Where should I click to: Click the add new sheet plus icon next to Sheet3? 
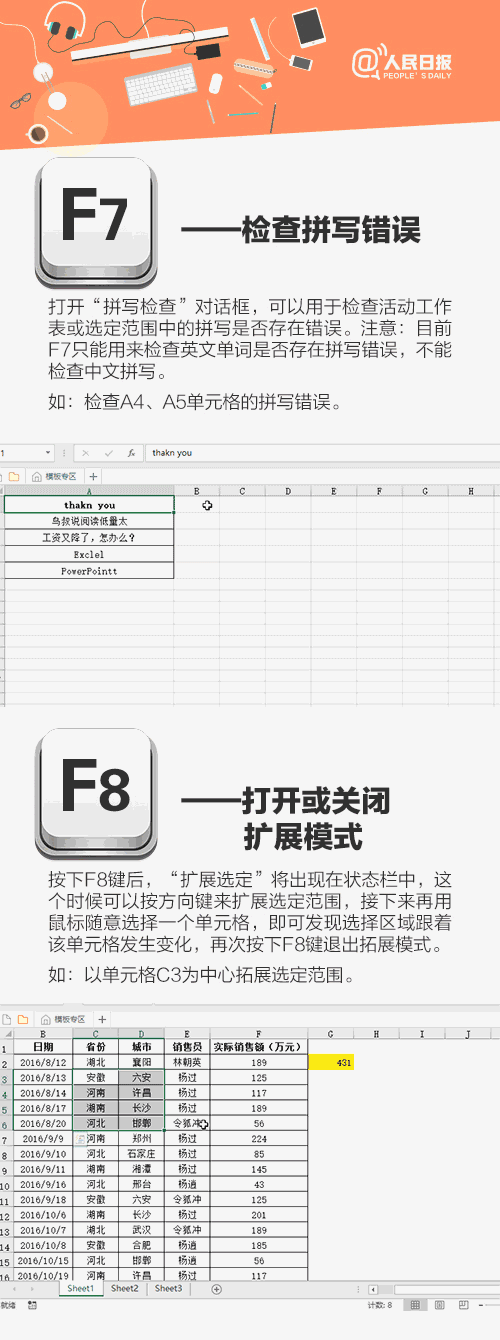point(217,1289)
